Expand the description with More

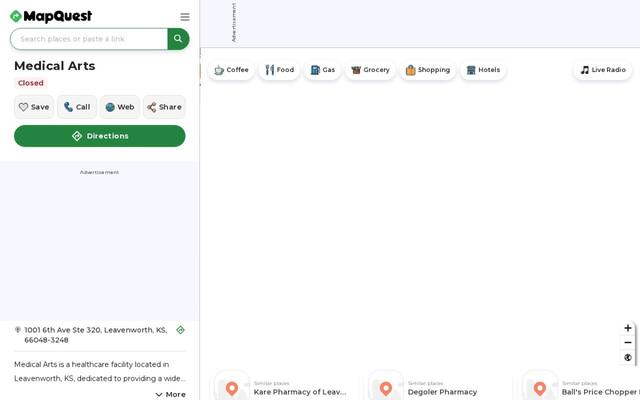[x=171, y=394]
